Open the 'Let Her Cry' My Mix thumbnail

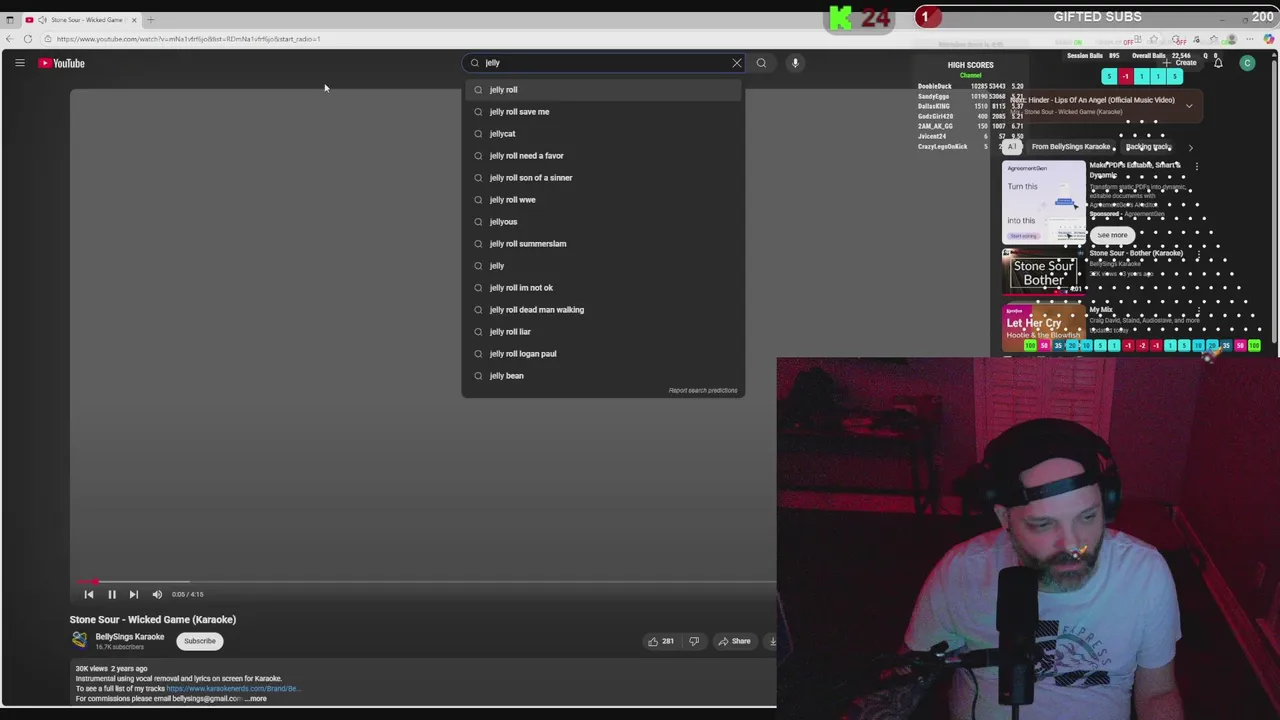tap(1044, 327)
